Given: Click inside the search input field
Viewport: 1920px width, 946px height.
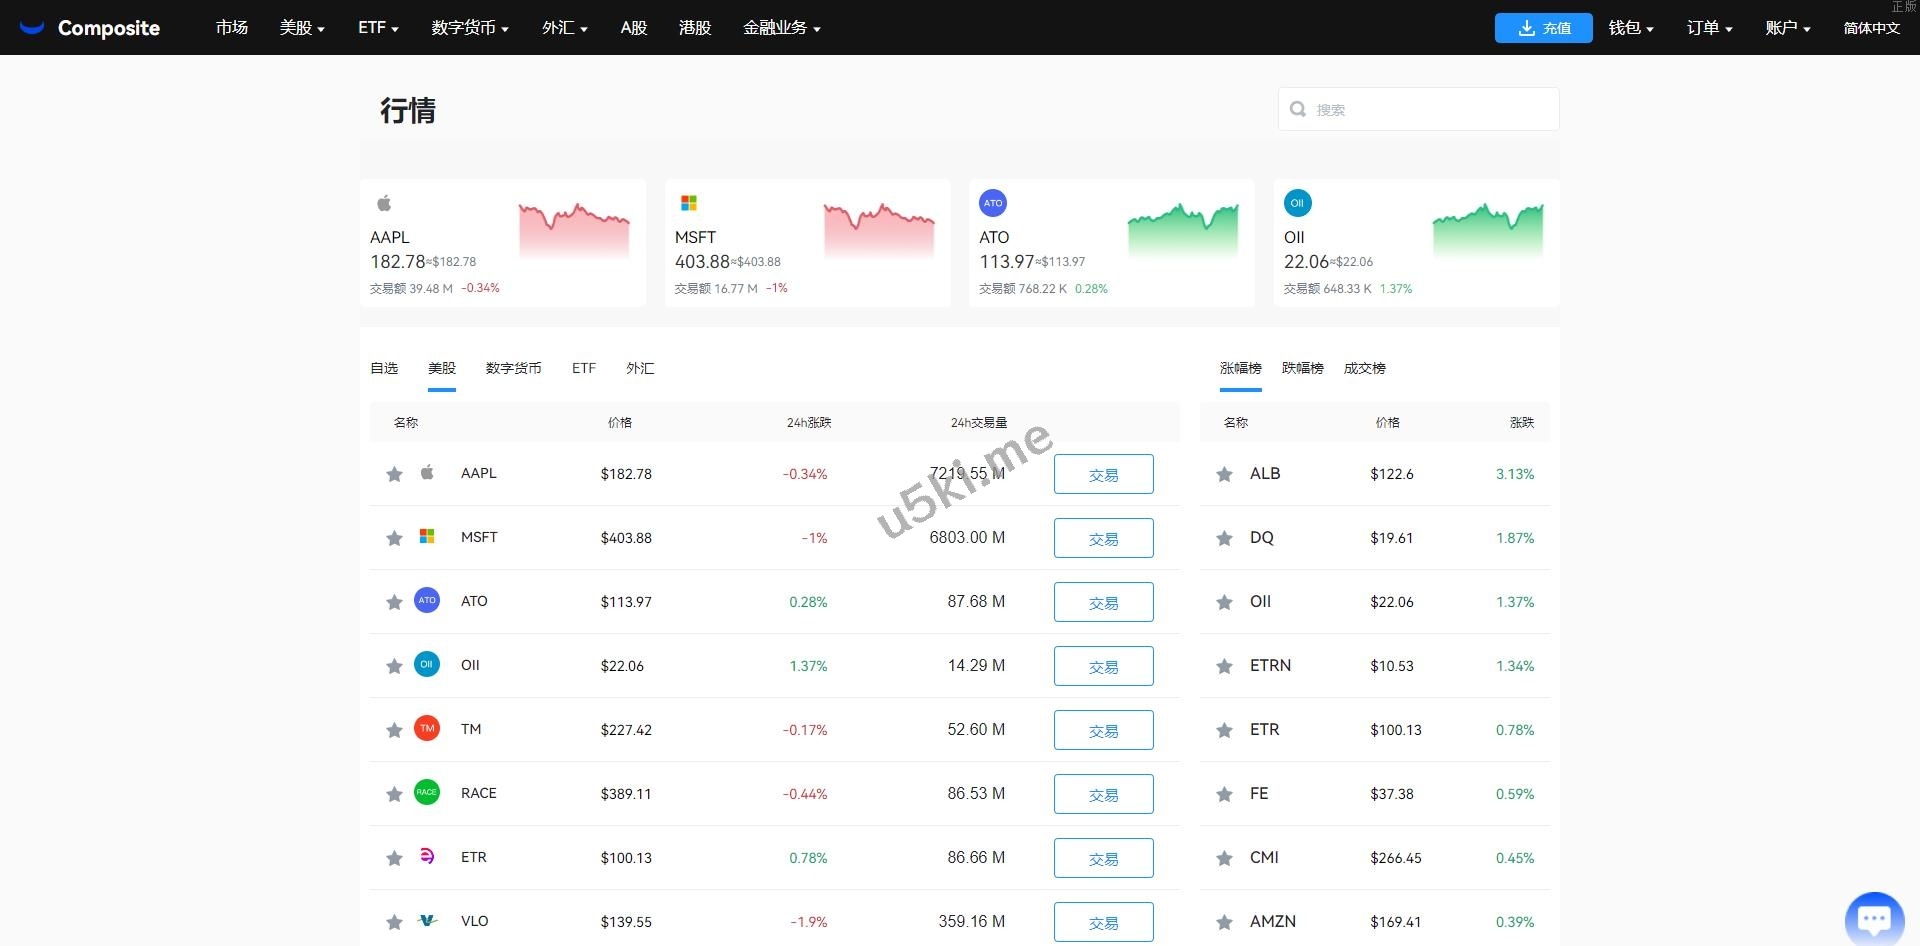Looking at the screenshot, I should click(x=1420, y=108).
